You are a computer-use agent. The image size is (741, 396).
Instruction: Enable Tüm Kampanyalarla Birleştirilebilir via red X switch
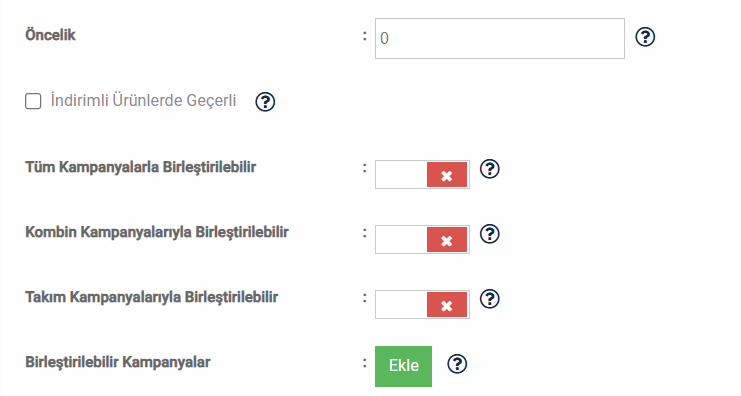447,175
